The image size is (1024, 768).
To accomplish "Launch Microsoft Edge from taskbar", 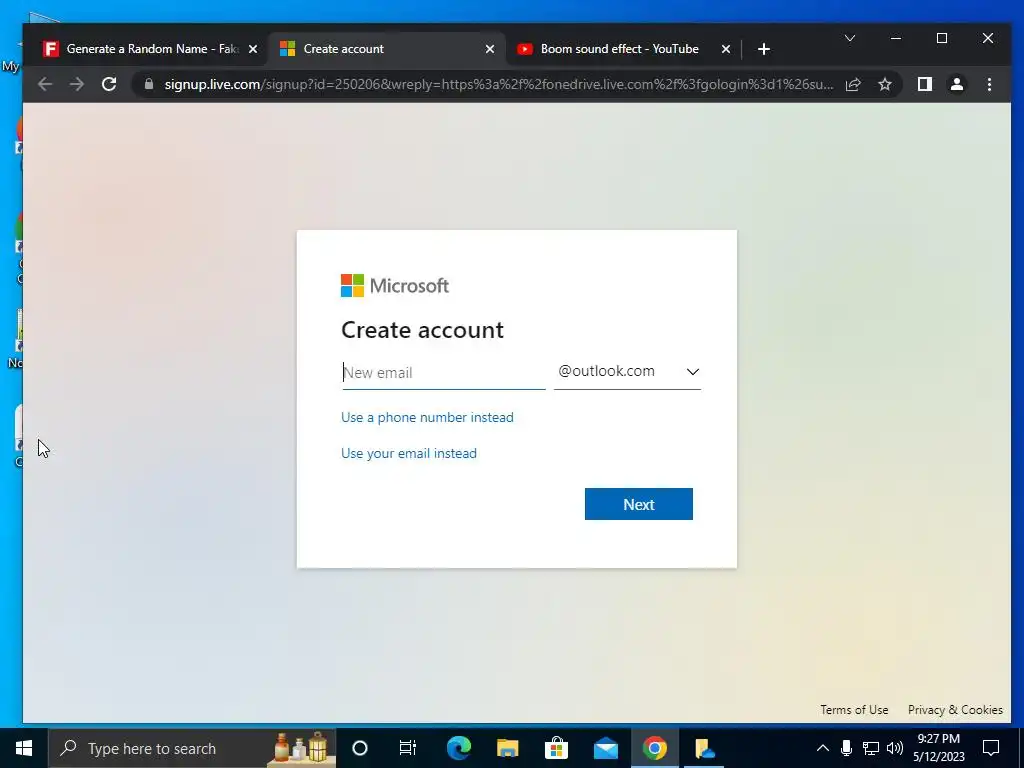I will (x=458, y=748).
